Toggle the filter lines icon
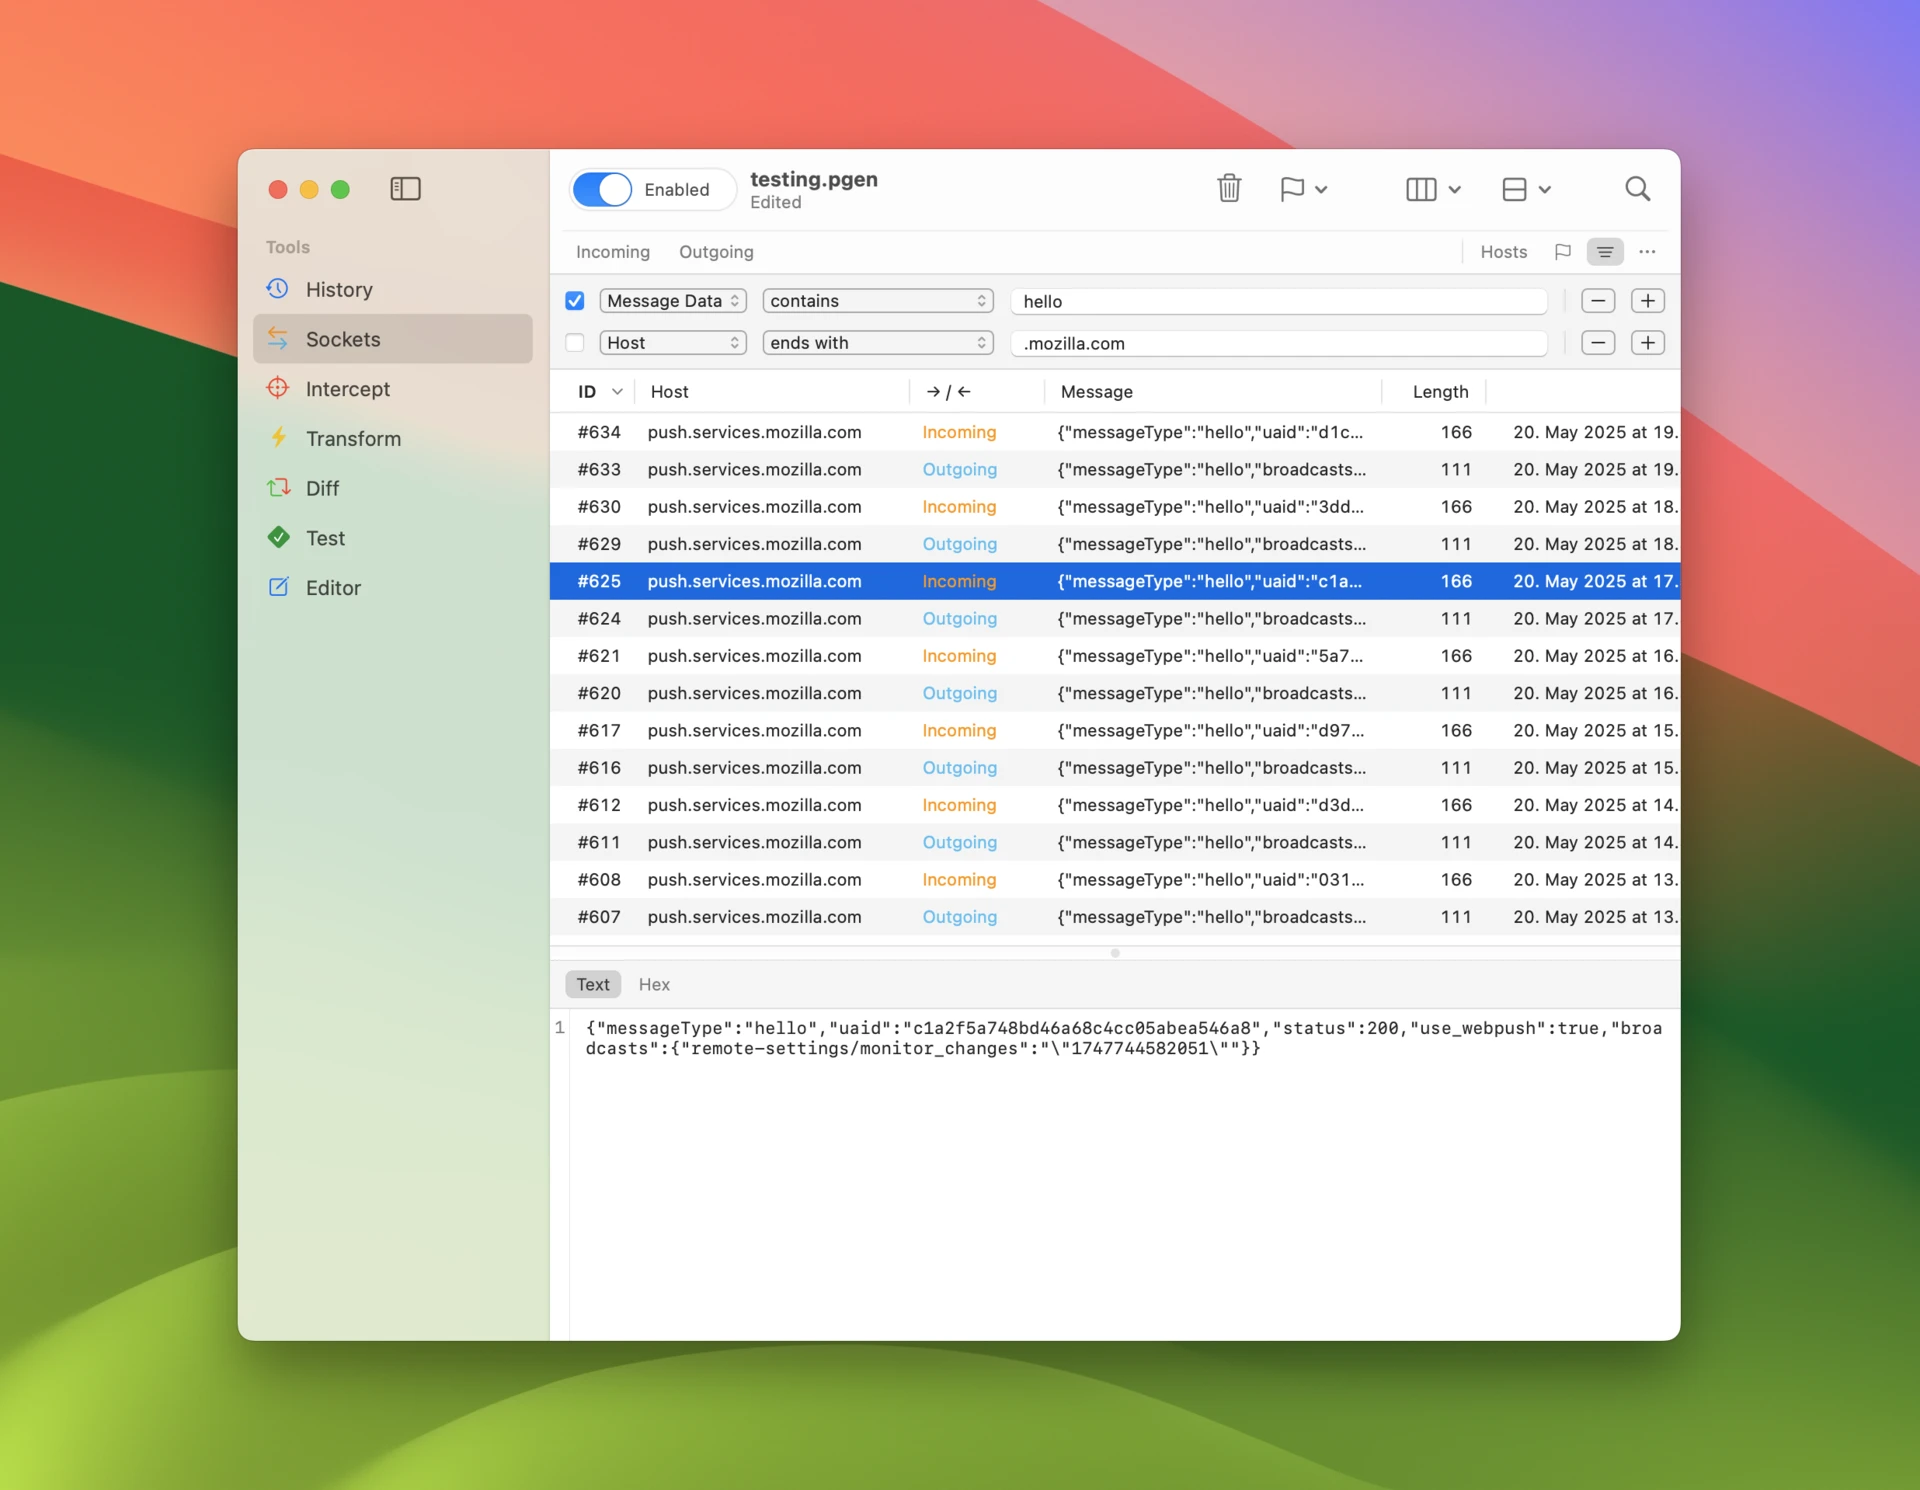 point(1604,252)
